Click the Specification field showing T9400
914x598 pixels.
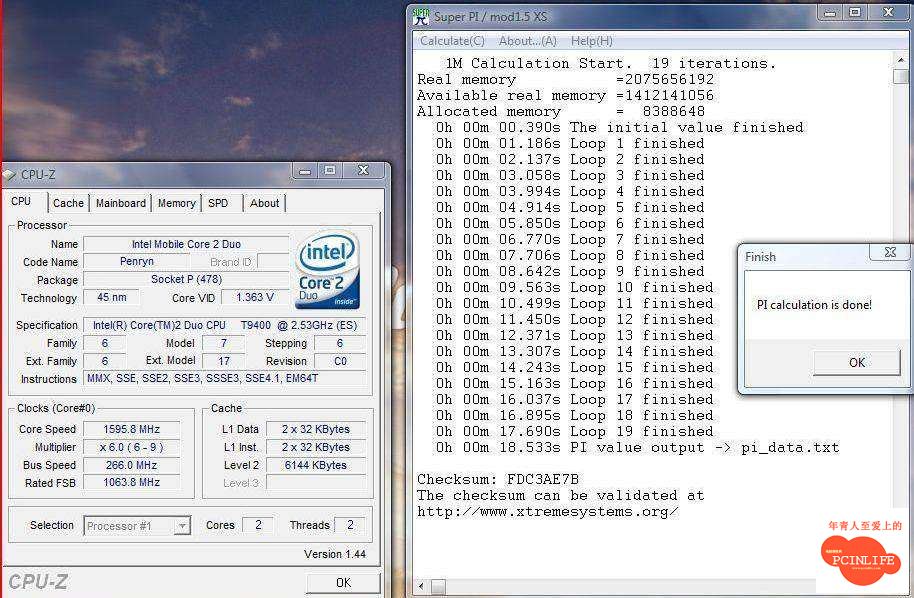(x=225, y=325)
